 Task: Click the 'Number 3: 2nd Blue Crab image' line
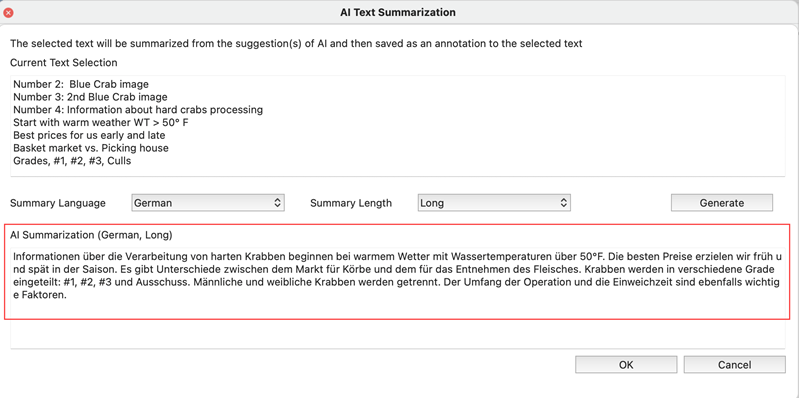tap(90, 97)
